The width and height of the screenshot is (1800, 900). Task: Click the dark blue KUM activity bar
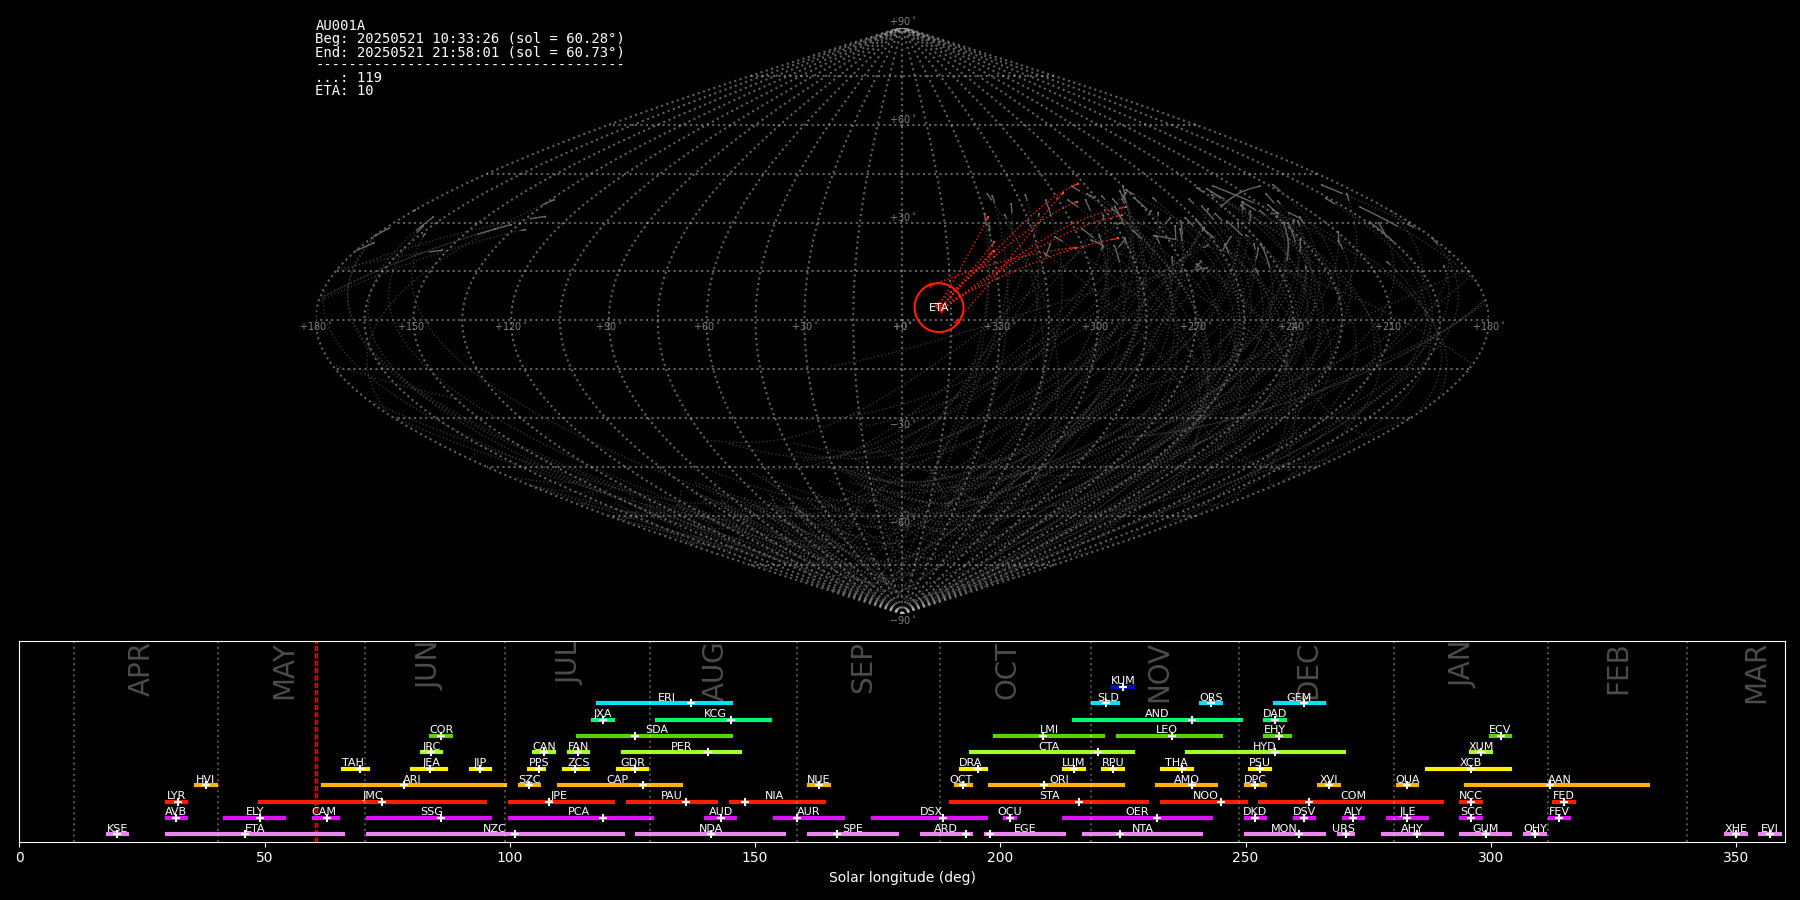1123,687
